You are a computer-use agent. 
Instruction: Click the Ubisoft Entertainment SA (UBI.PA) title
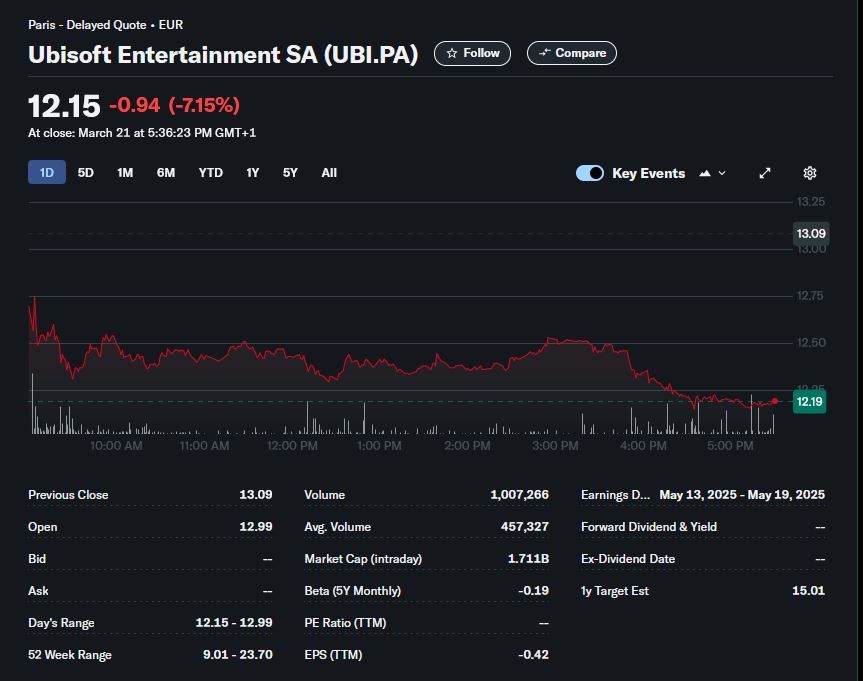223,55
